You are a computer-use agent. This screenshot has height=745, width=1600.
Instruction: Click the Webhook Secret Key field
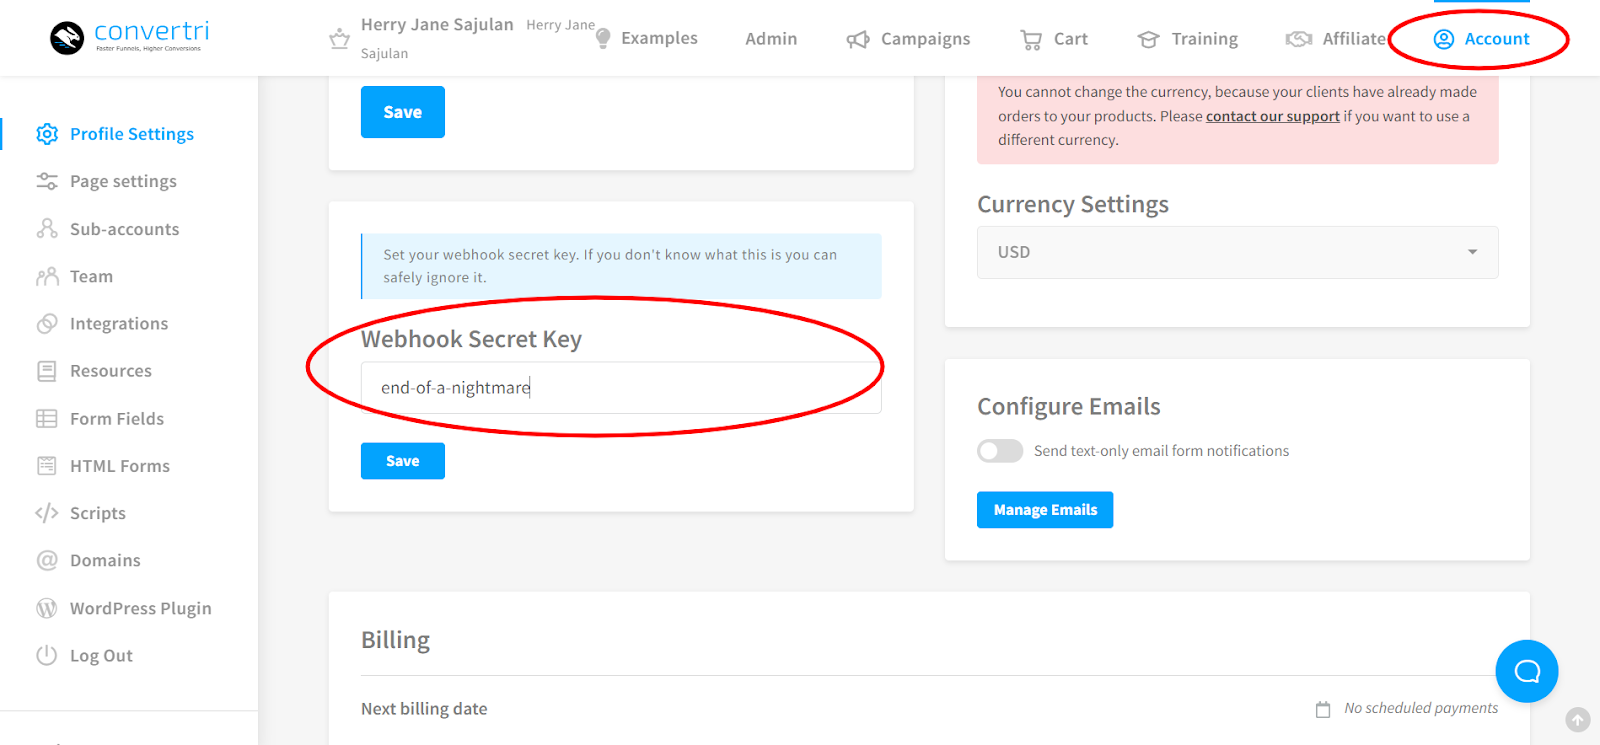pyautogui.click(x=621, y=388)
